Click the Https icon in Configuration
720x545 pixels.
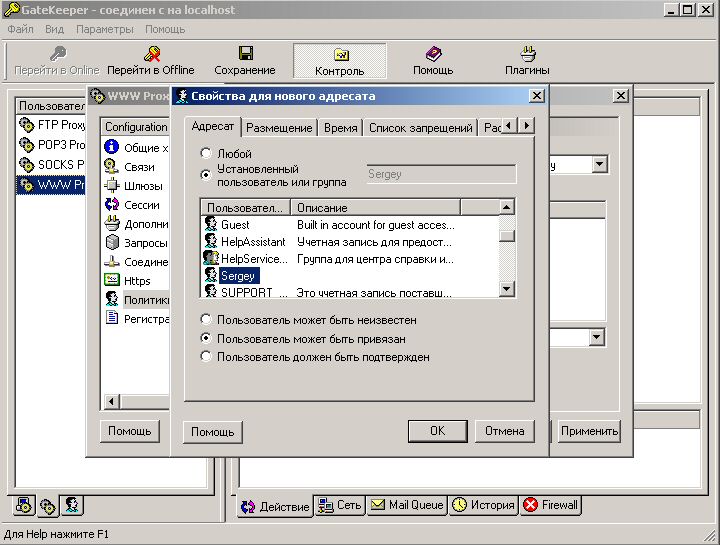coord(112,280)
